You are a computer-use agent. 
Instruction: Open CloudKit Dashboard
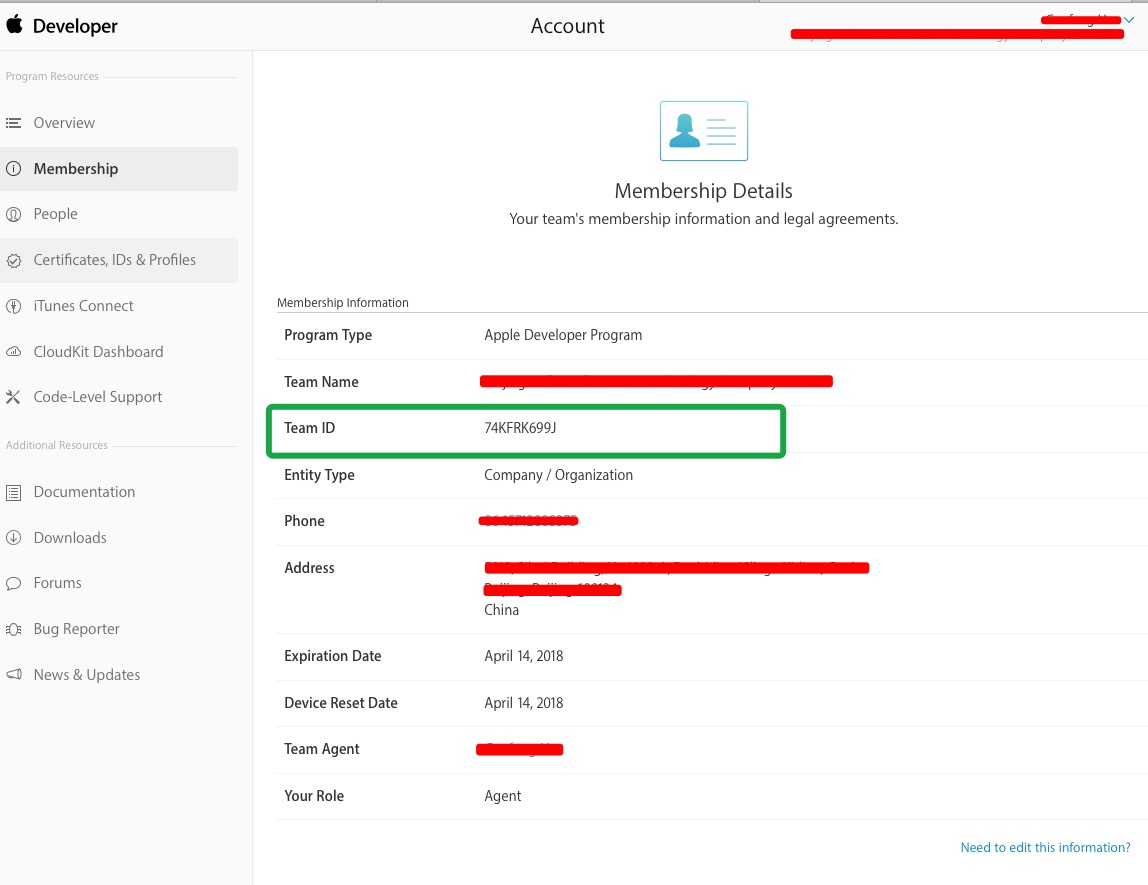click(x=99, y=352)
